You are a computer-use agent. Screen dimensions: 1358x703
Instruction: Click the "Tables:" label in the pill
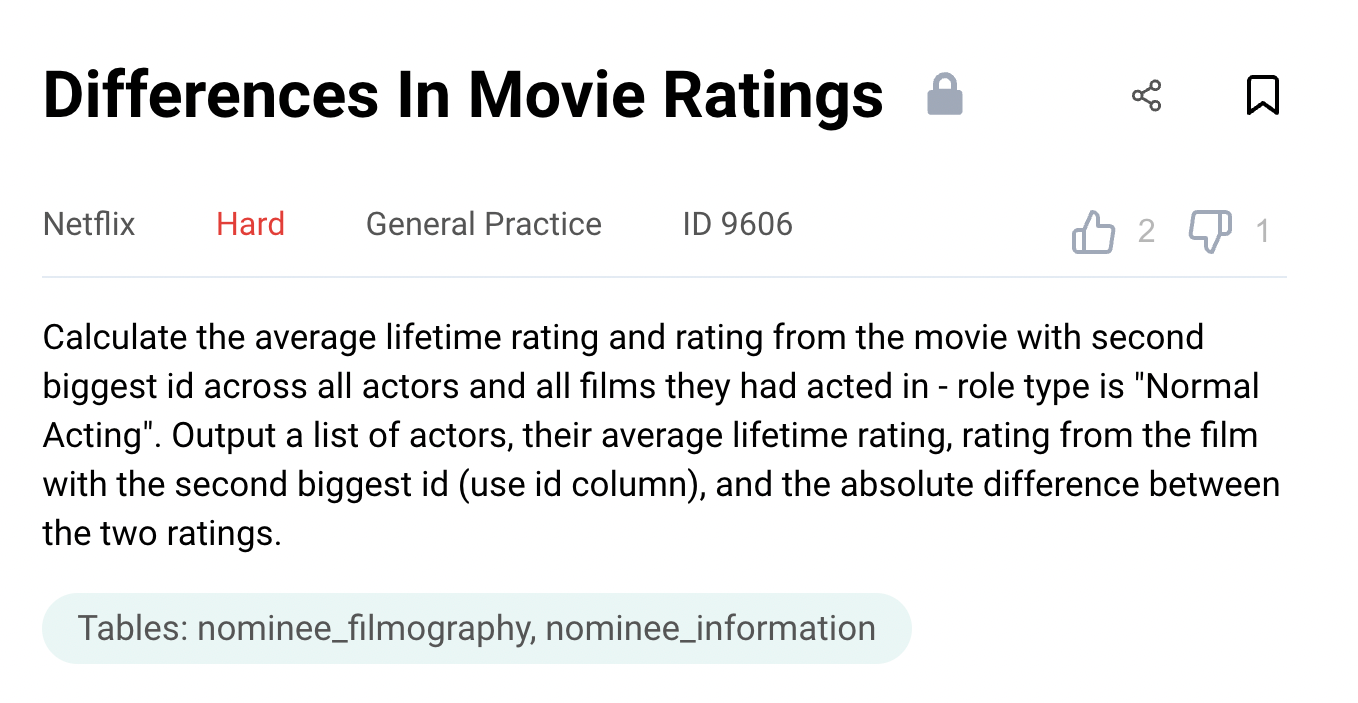(x=133, y=628)
